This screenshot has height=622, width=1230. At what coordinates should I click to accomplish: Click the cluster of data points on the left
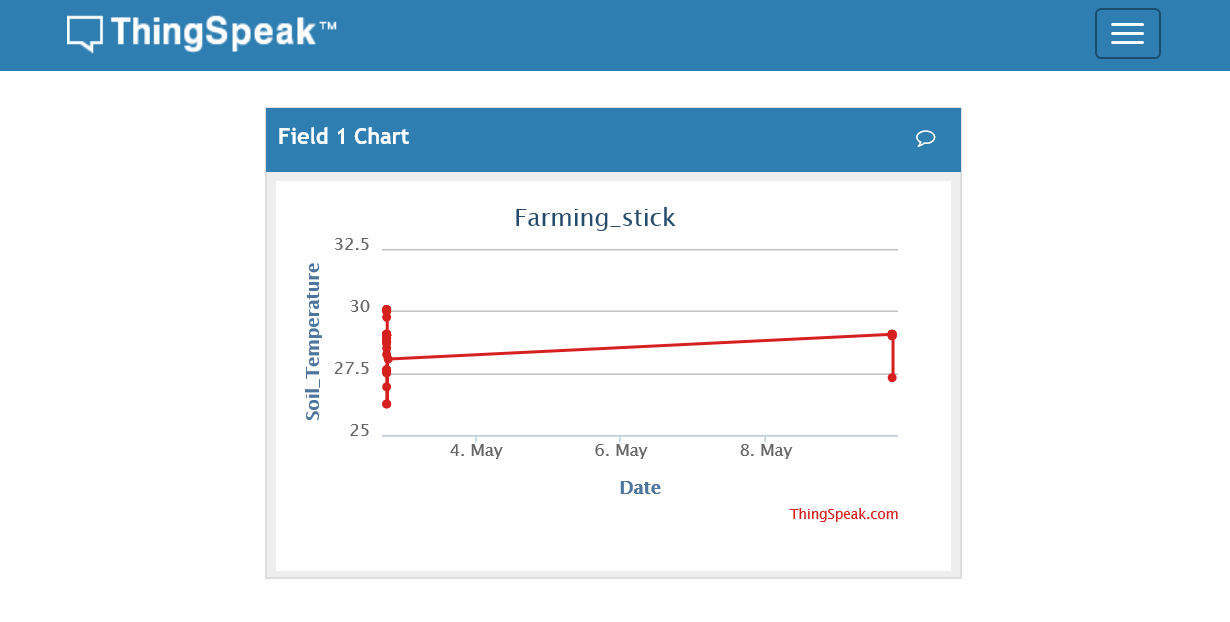point(387,345)
